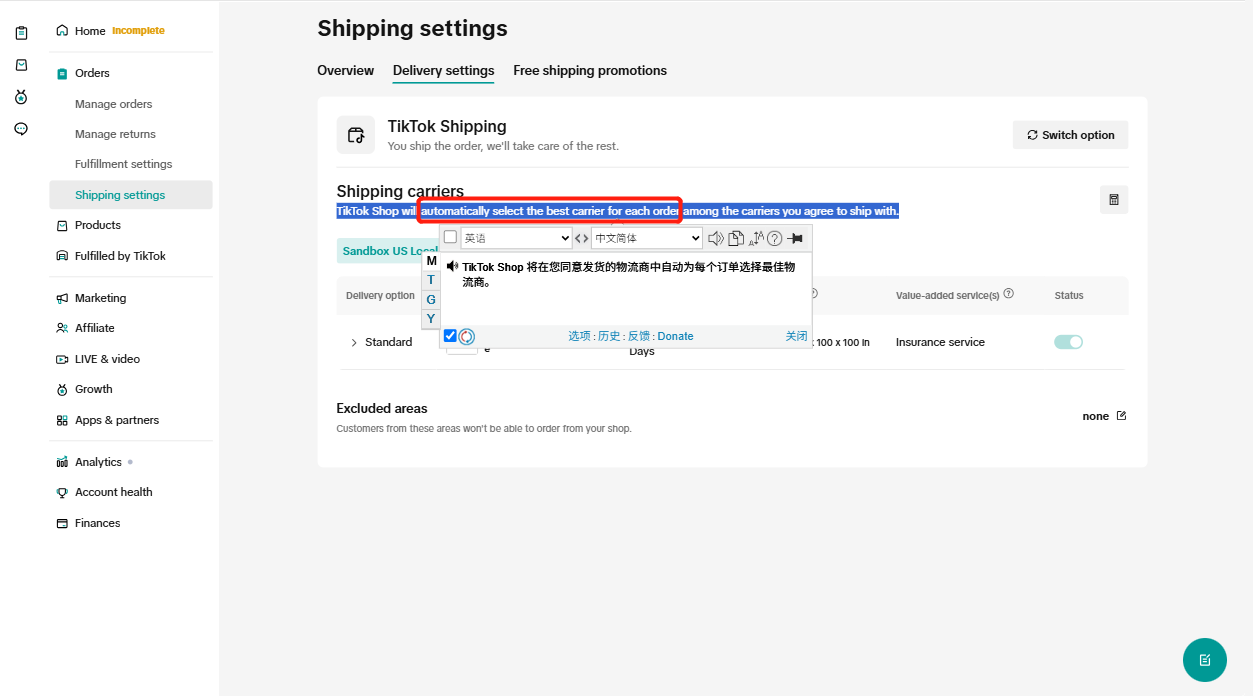Click the help question mark in translator popup

coord(774,238)
